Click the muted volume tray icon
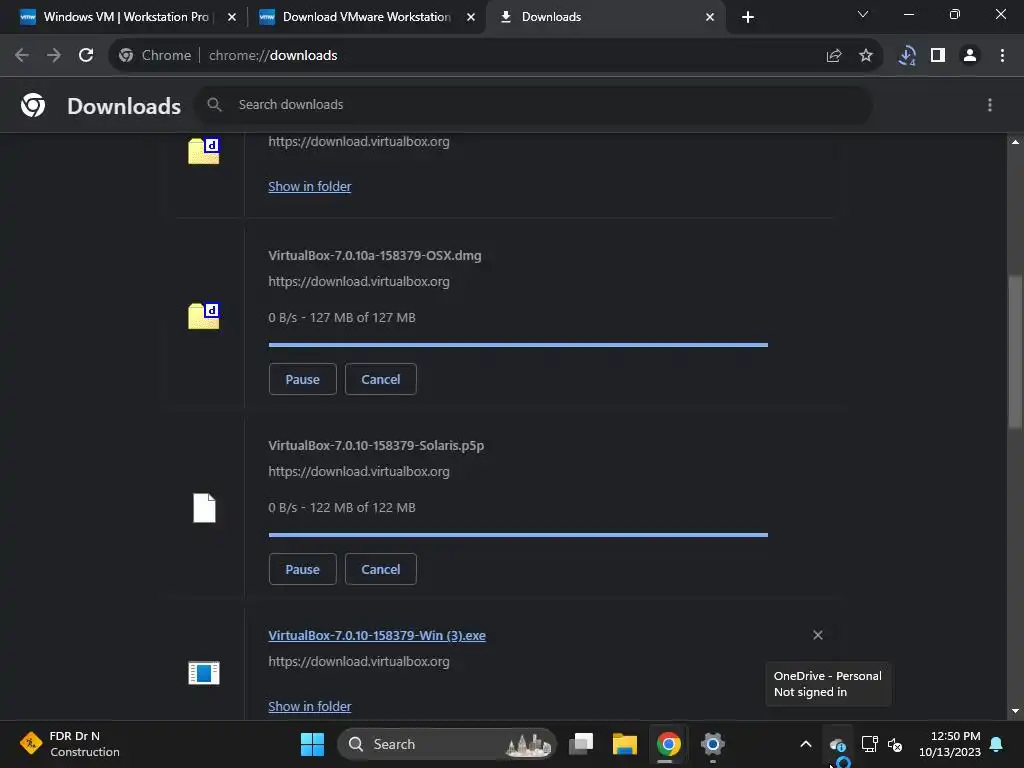This screenshot has width=1024, height=768. 895,744
